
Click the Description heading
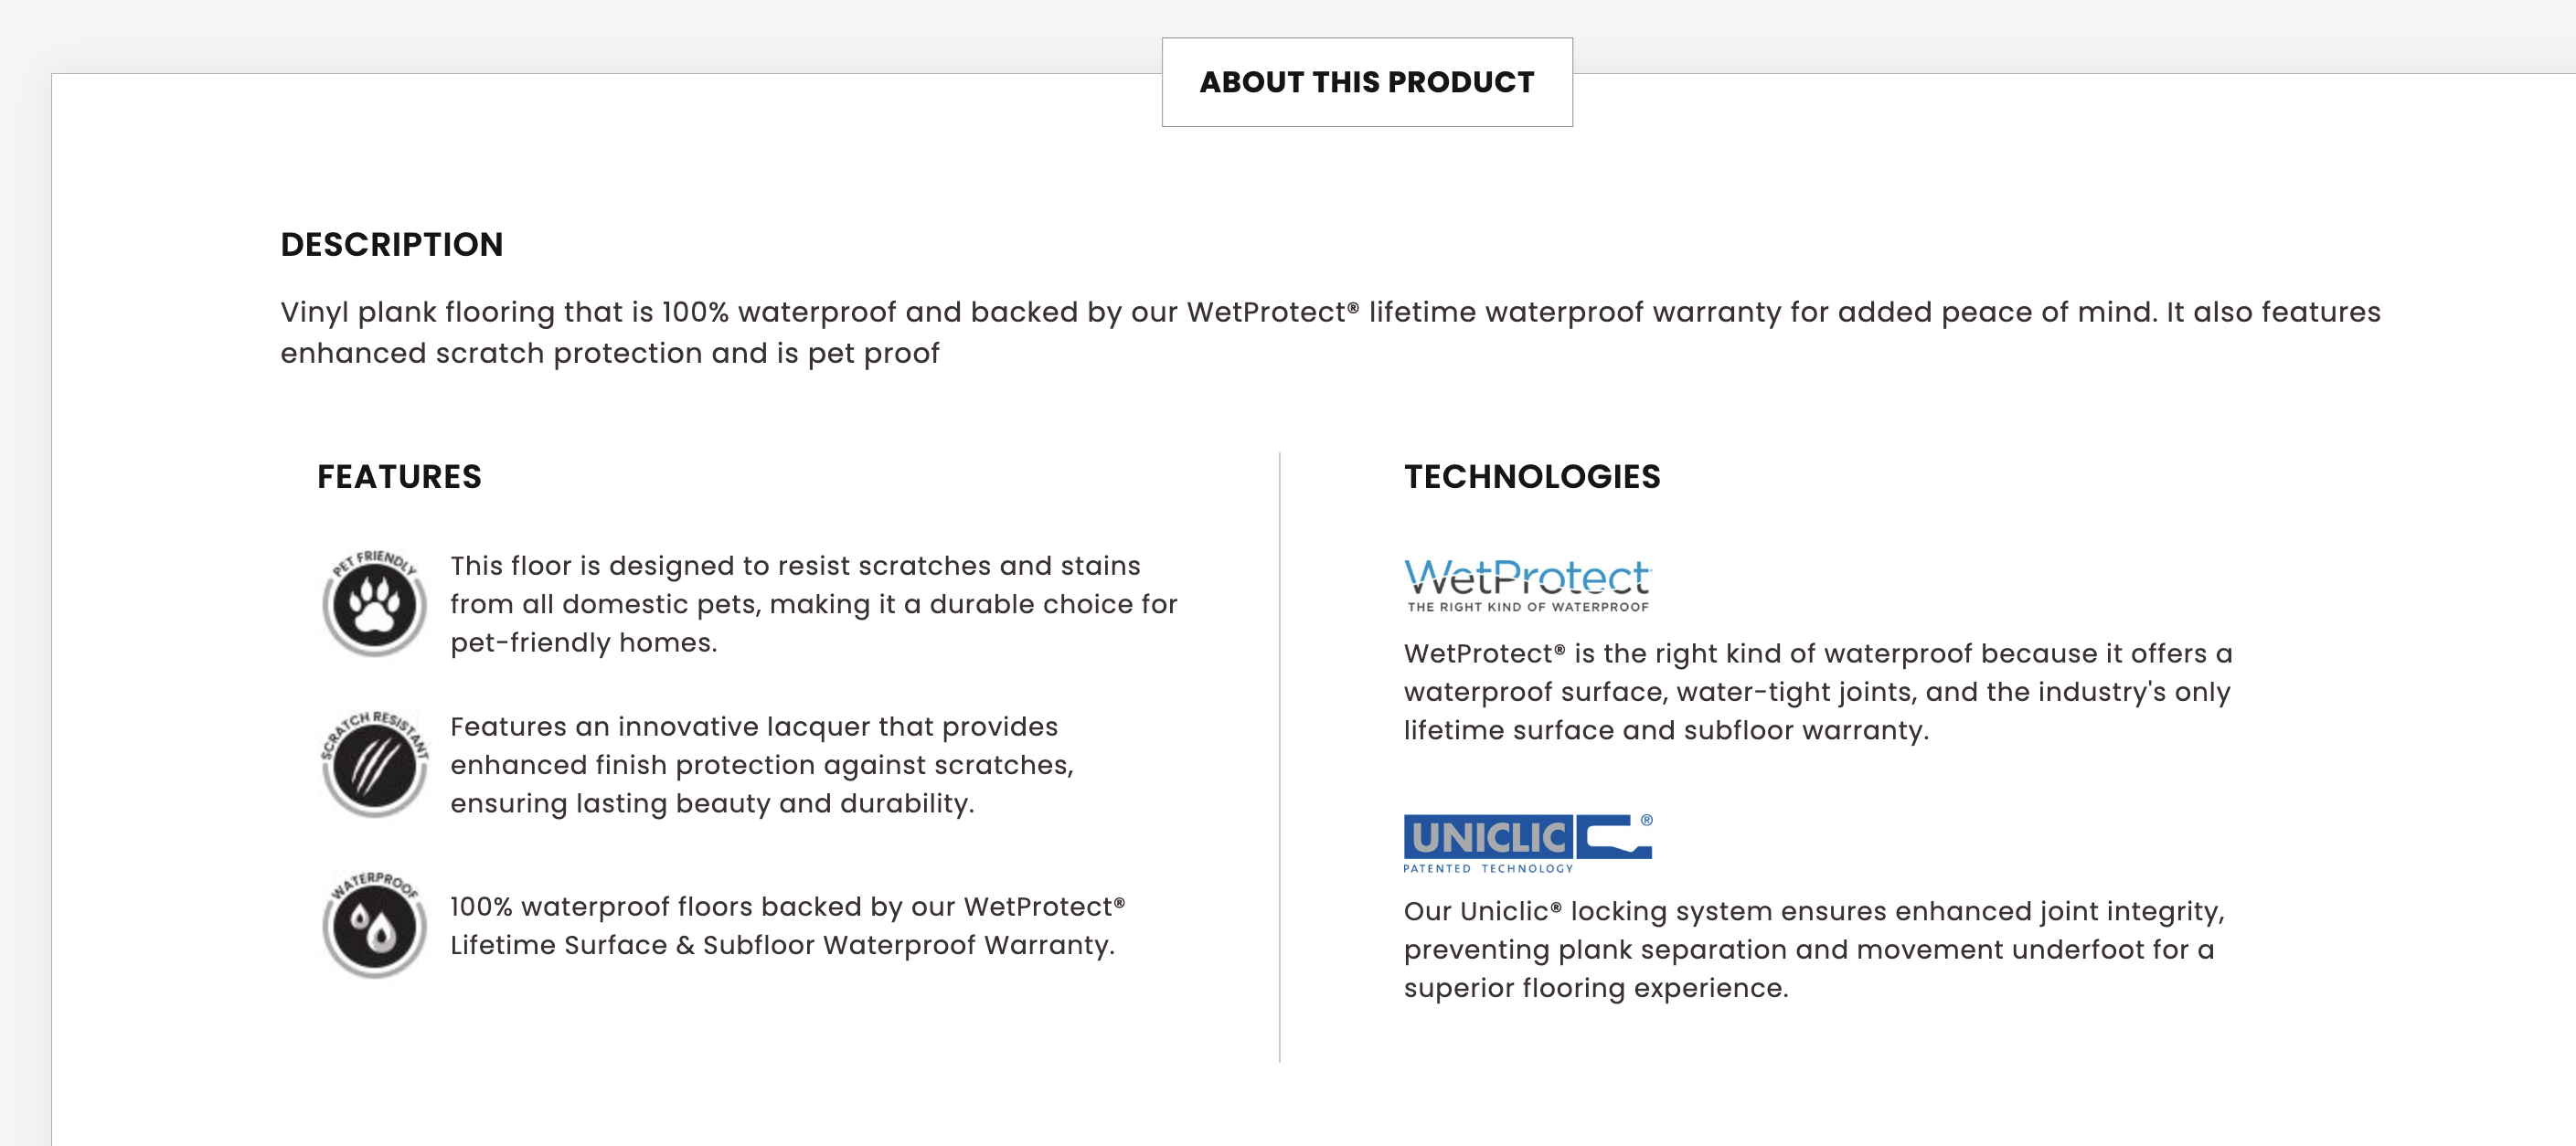click(x=391, y=245)
